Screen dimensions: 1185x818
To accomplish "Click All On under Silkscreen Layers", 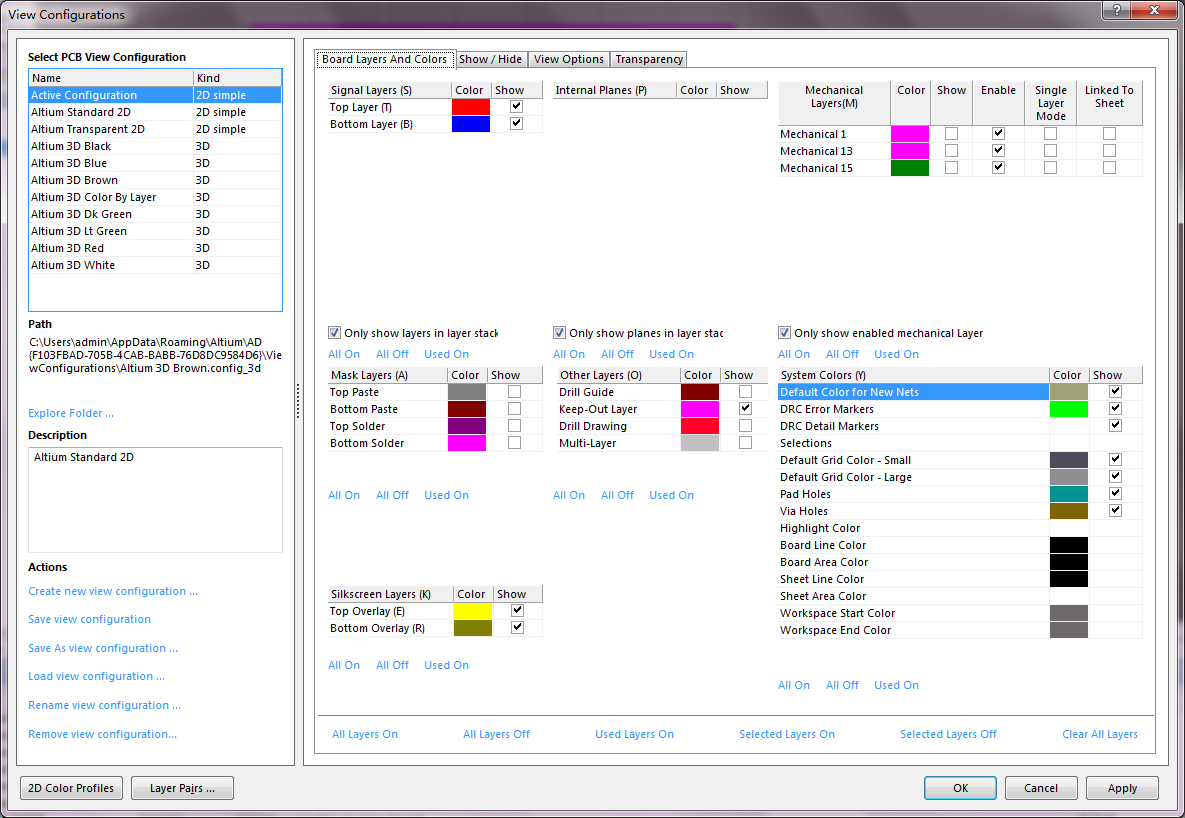I will pyautogui.click(x=344, y=665).
